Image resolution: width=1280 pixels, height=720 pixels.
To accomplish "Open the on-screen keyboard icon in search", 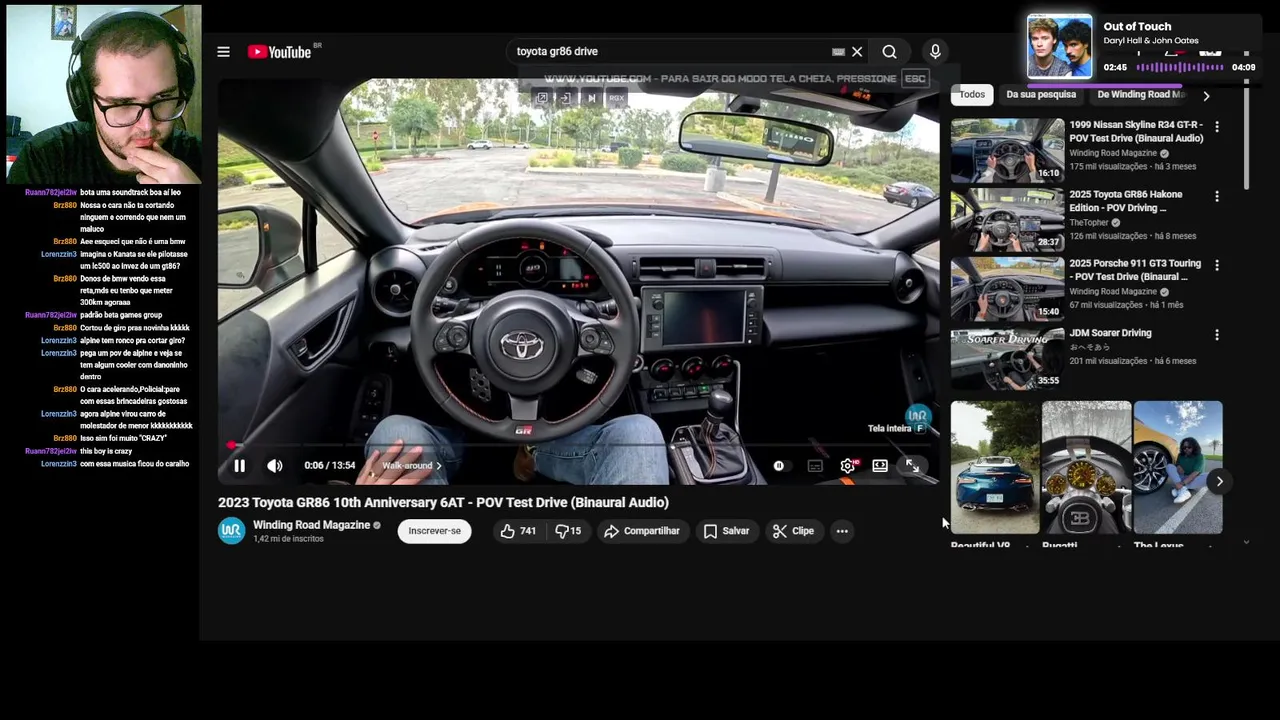I will click(838, 52).
